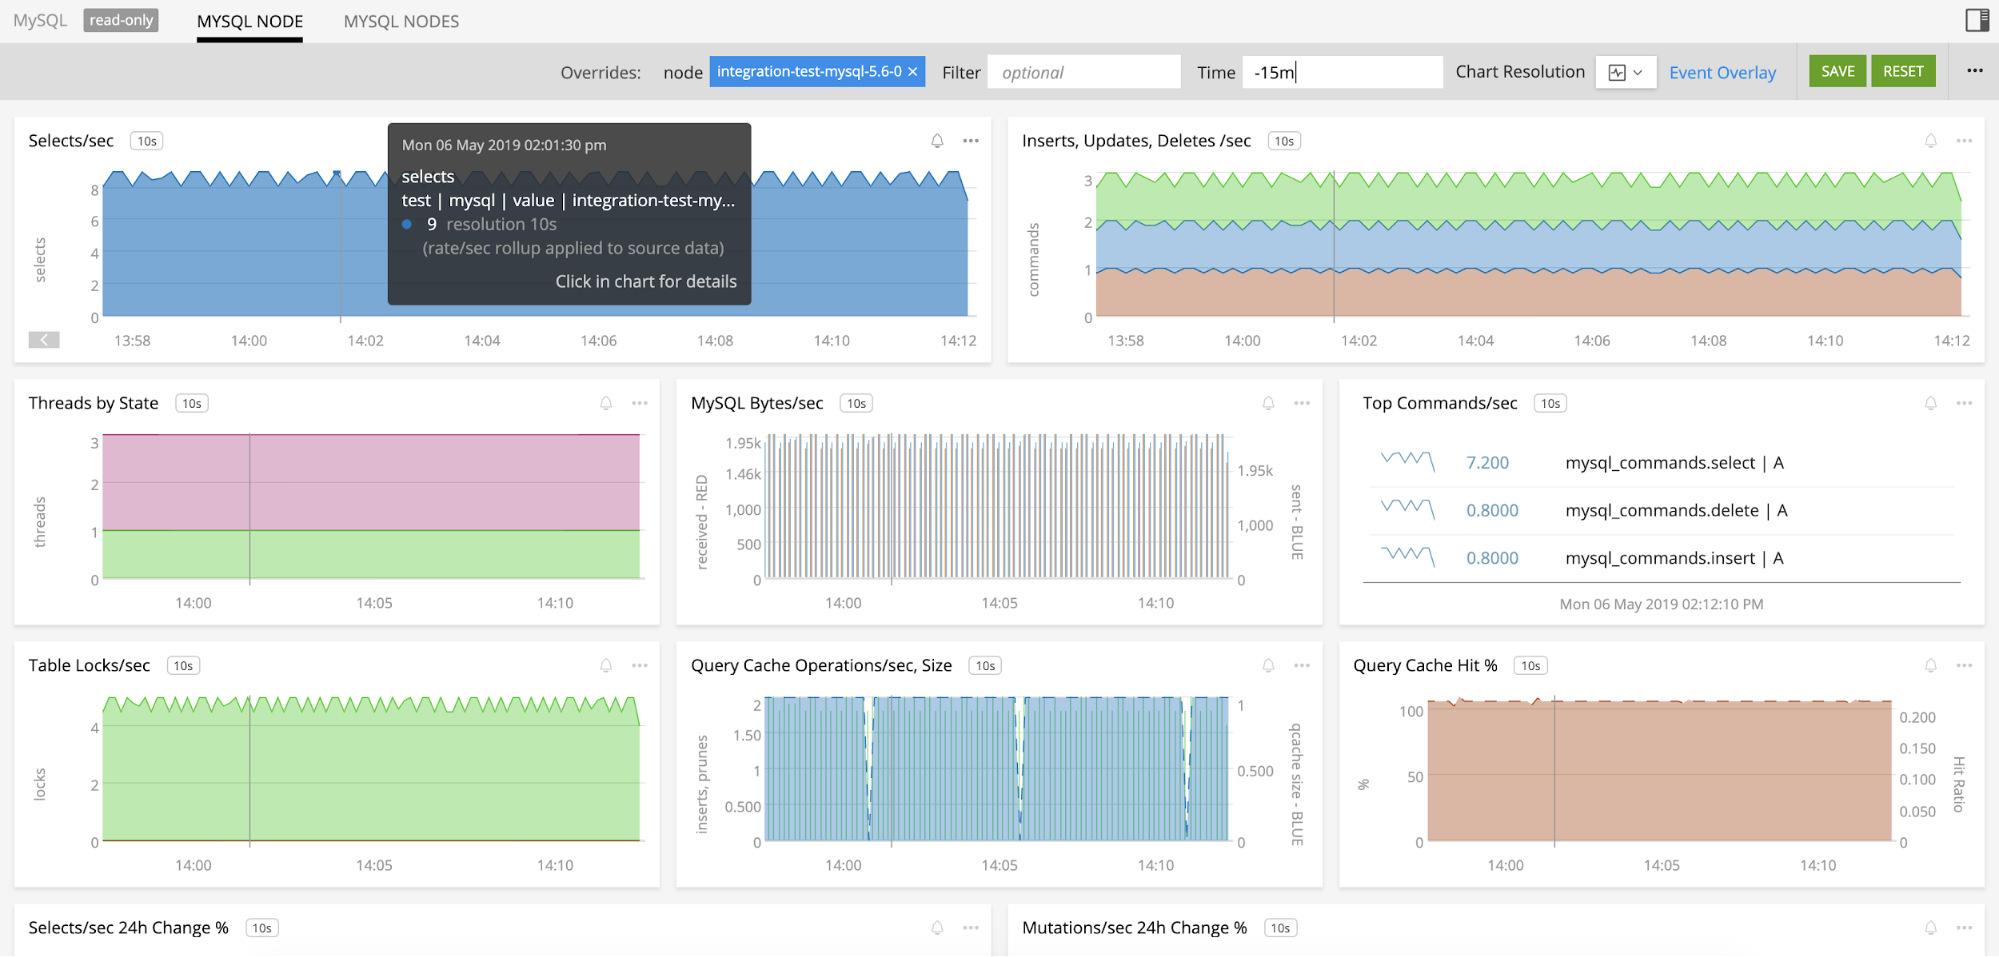1999x957 pixels.
Task: Open more actions on Query Cache Hit % chart
Action: click(1965, 665)
